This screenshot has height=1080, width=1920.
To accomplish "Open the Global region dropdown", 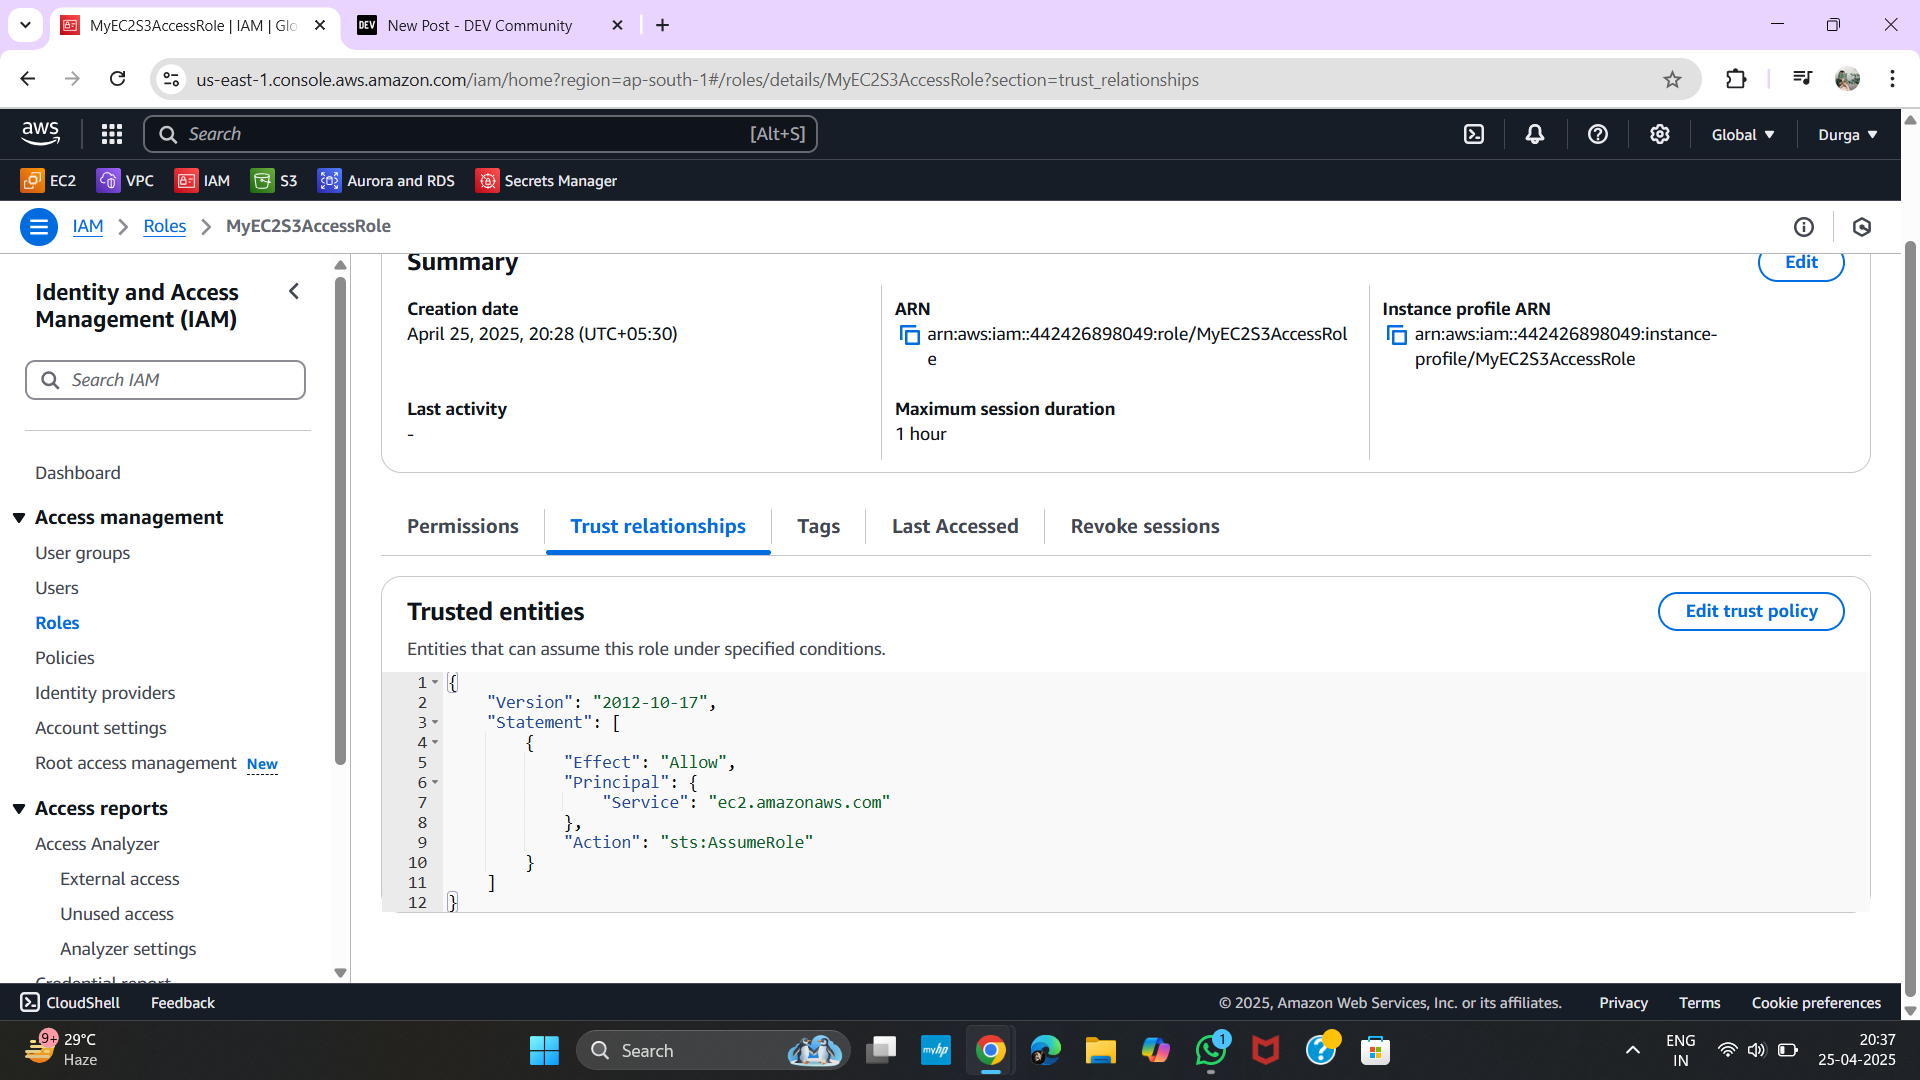I will [1743, 134].
